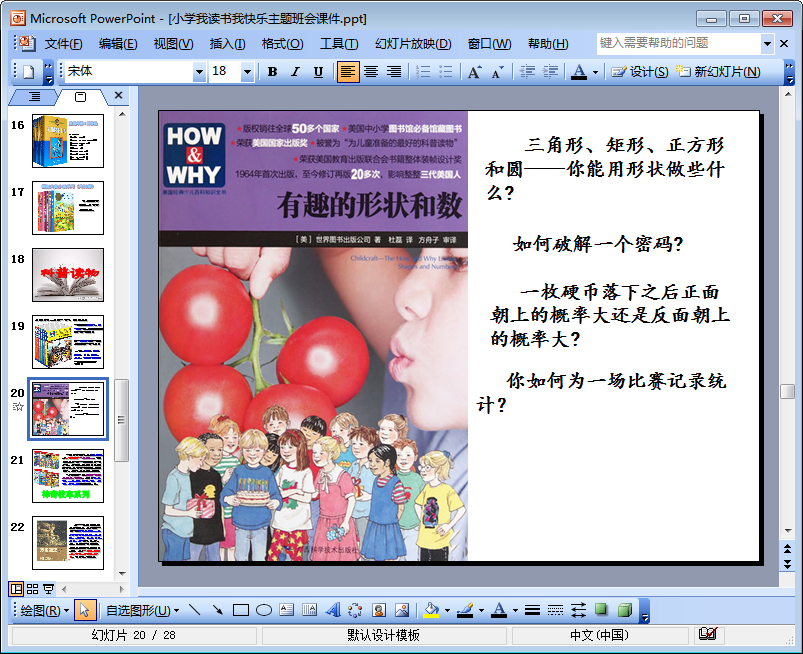Insert diagram or organization chart

coord(355,610)
